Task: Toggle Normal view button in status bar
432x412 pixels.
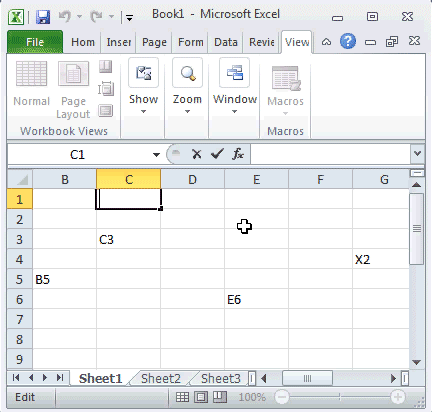Action: click(182, 397)
